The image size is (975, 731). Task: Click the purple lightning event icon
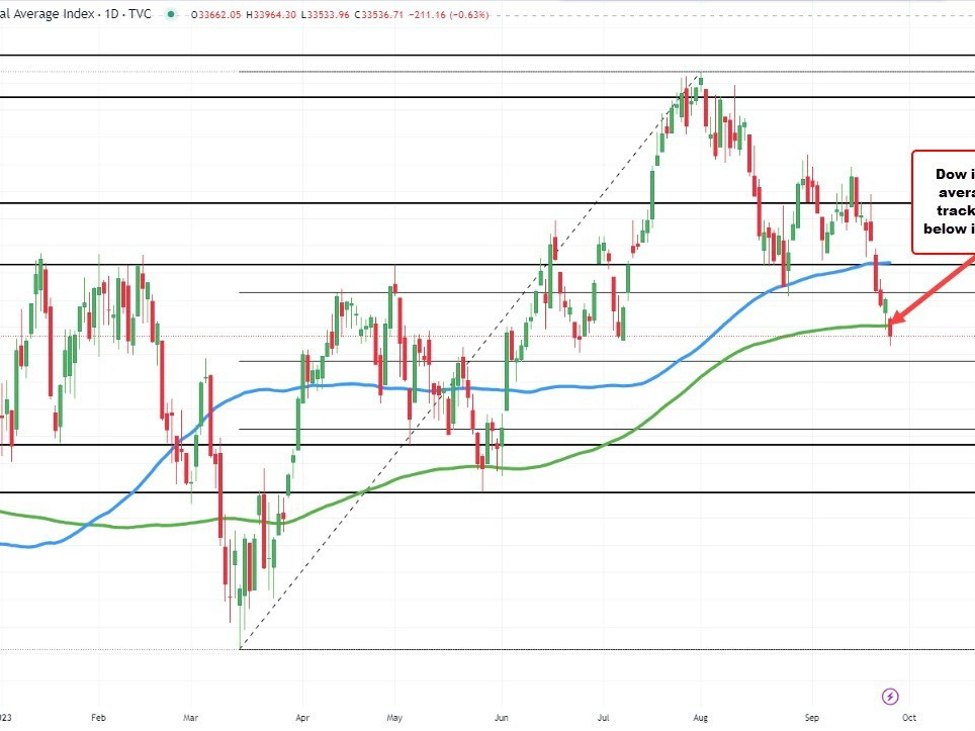[x=890, y=696]
